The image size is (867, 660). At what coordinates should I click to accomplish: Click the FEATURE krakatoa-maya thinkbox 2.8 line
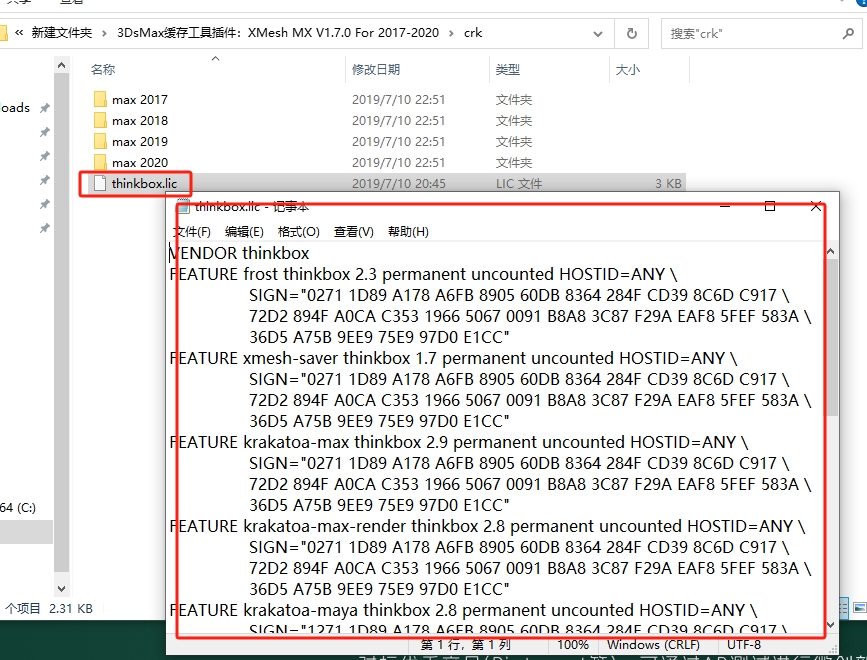point(463,610)
